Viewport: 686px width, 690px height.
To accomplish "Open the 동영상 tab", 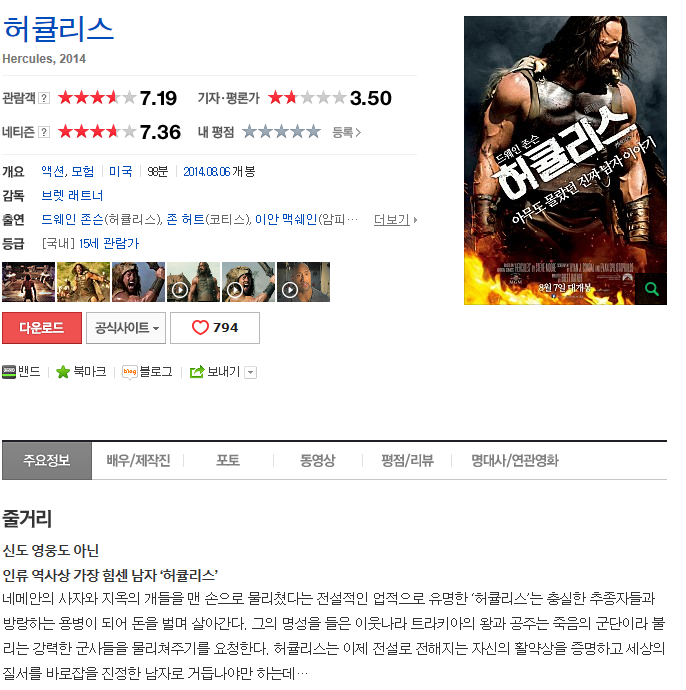I will 317,461.
